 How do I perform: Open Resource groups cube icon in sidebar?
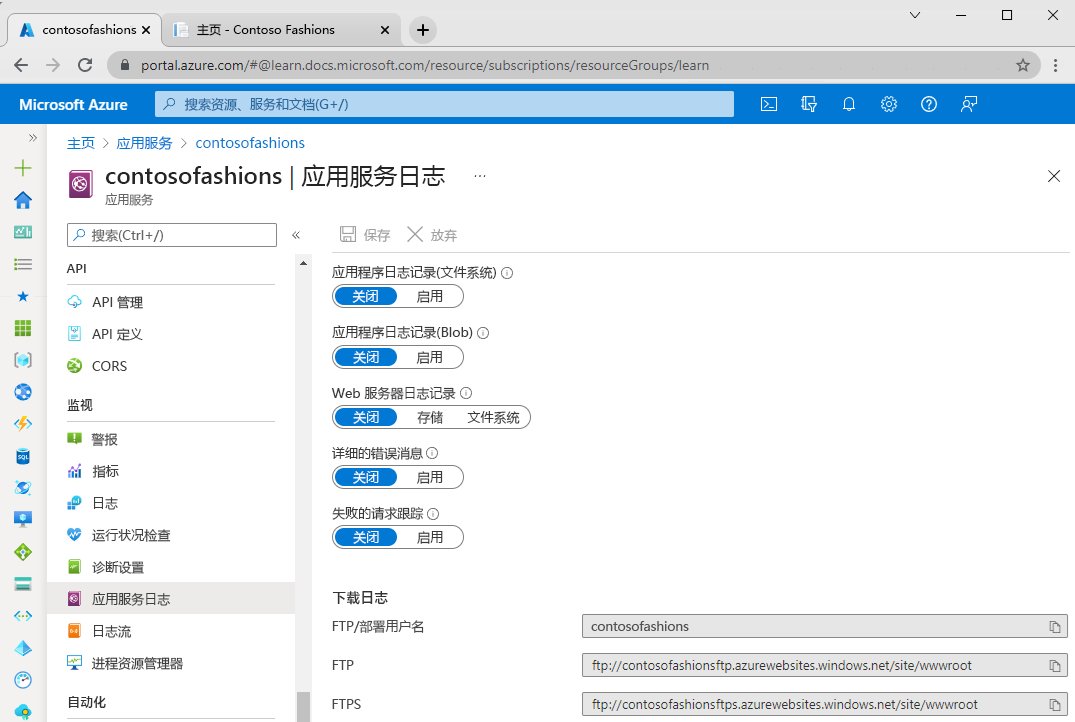23,360
